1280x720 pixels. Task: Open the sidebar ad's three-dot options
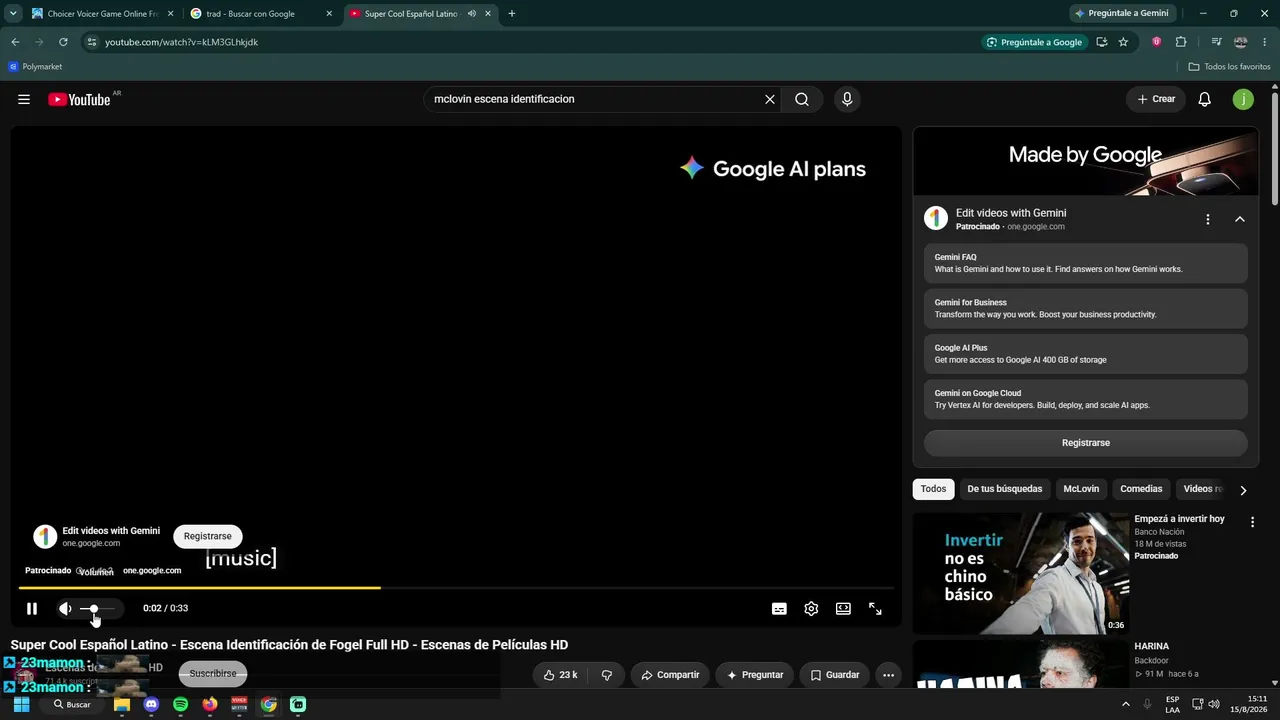pyautogui.click(x=1207, y=219)
